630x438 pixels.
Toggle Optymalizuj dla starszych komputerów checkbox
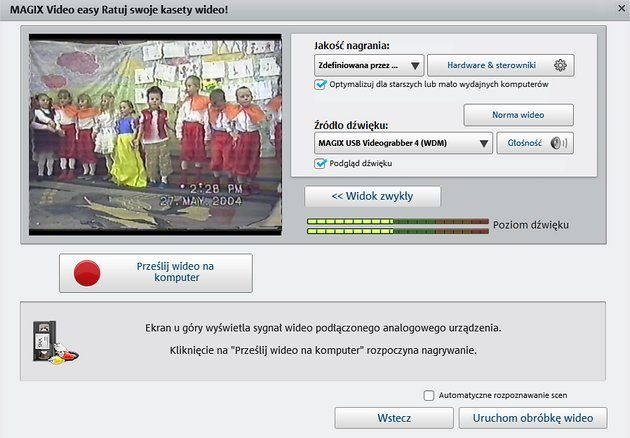(320, 84)
